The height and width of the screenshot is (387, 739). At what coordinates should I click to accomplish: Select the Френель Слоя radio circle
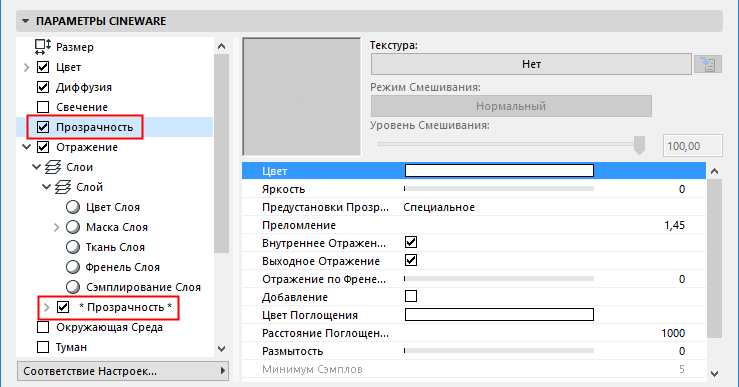73,267
